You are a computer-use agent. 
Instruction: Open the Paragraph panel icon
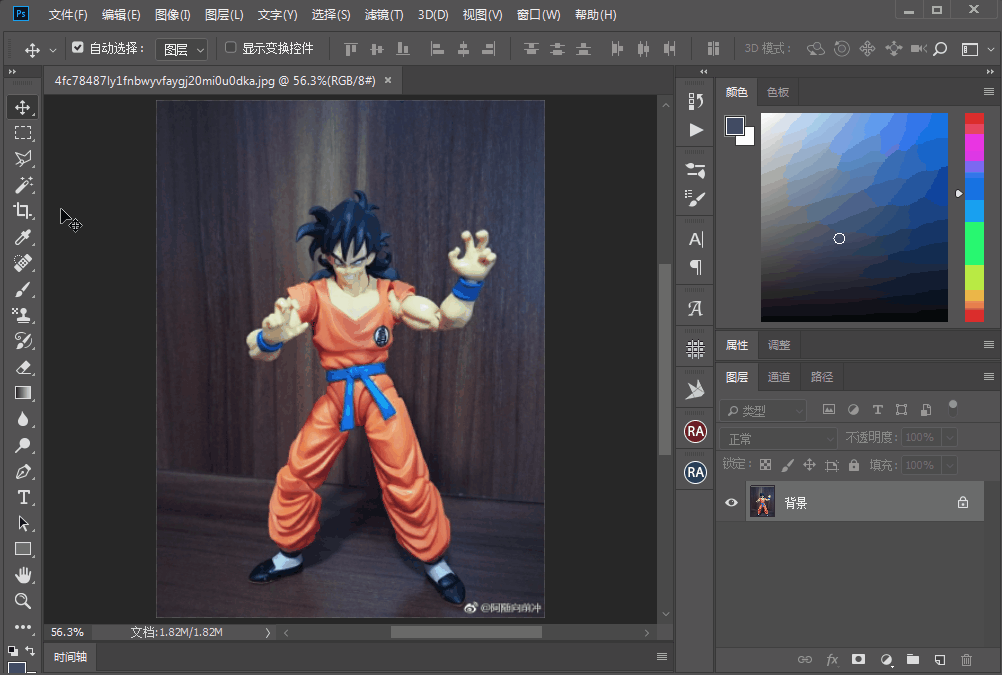[x=695, y=267]
